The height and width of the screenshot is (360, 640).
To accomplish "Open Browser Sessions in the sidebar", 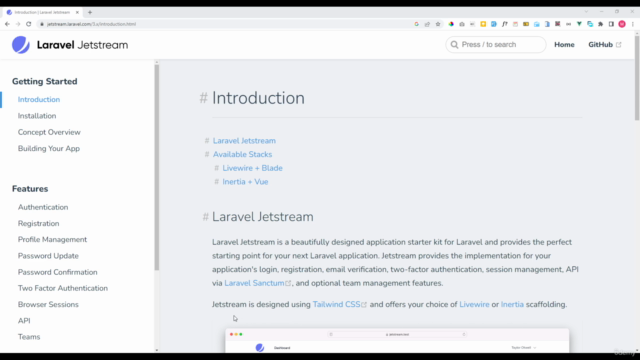I will 48,304.
